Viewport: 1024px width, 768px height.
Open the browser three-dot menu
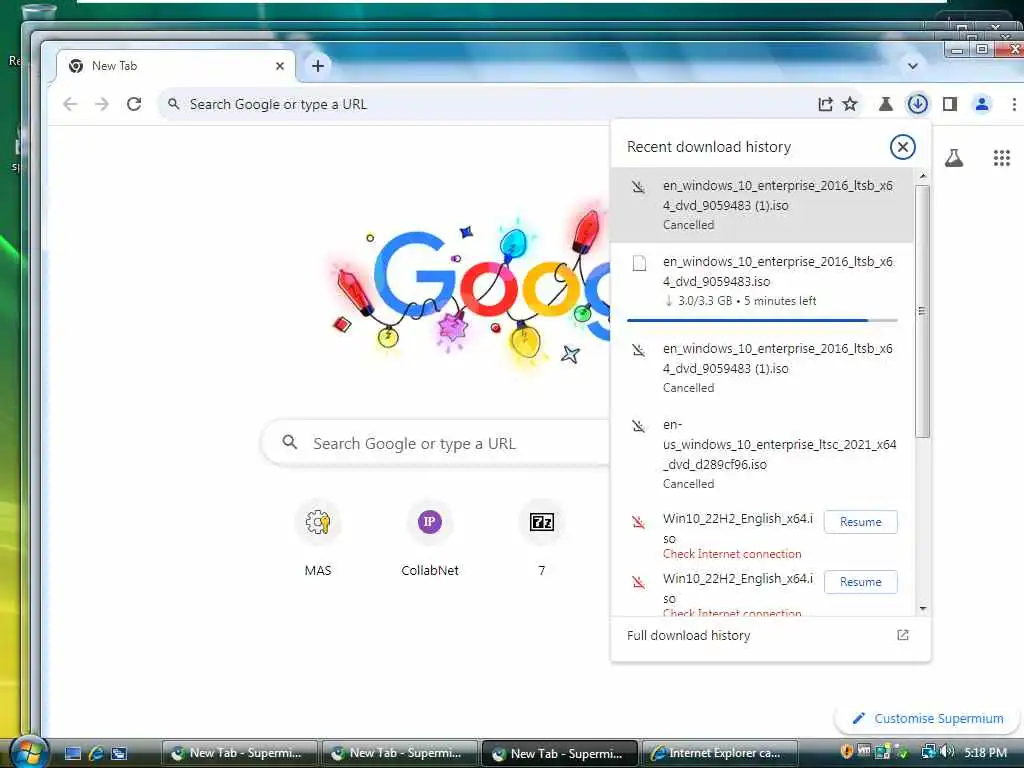pos(1014,104)
